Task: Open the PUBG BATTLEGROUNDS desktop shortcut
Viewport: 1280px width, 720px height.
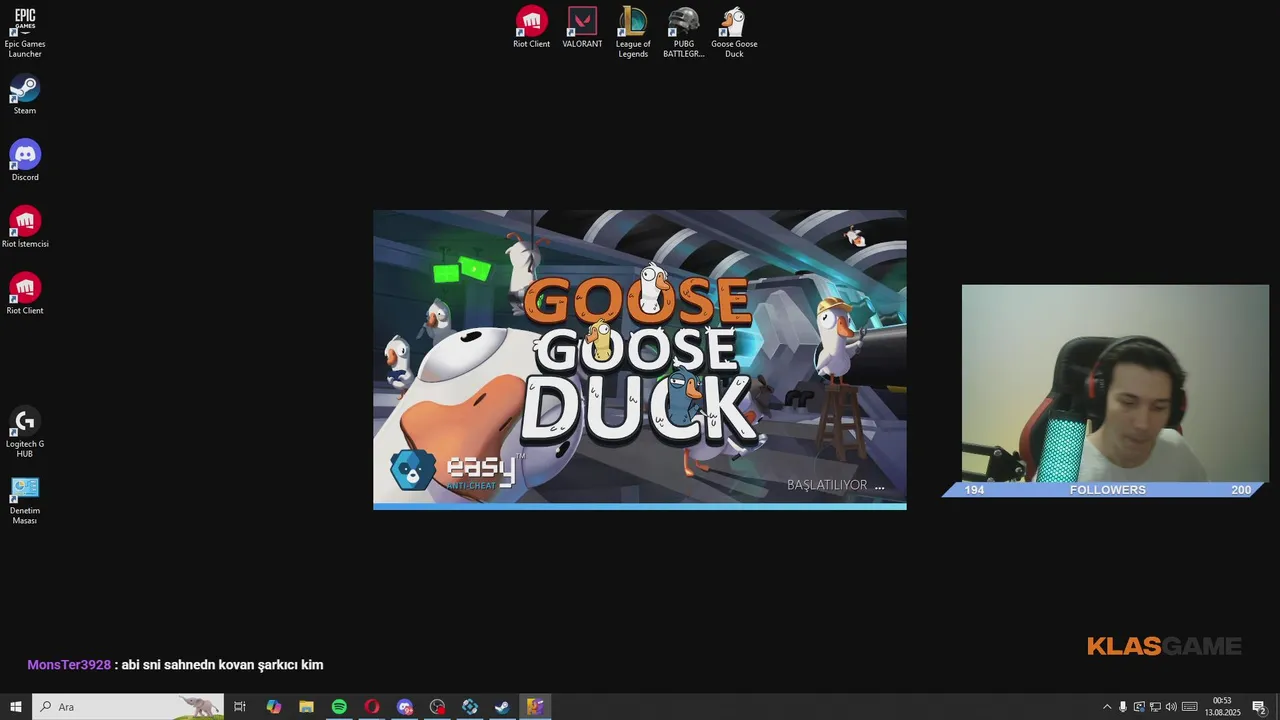Action: pos(684,32)
